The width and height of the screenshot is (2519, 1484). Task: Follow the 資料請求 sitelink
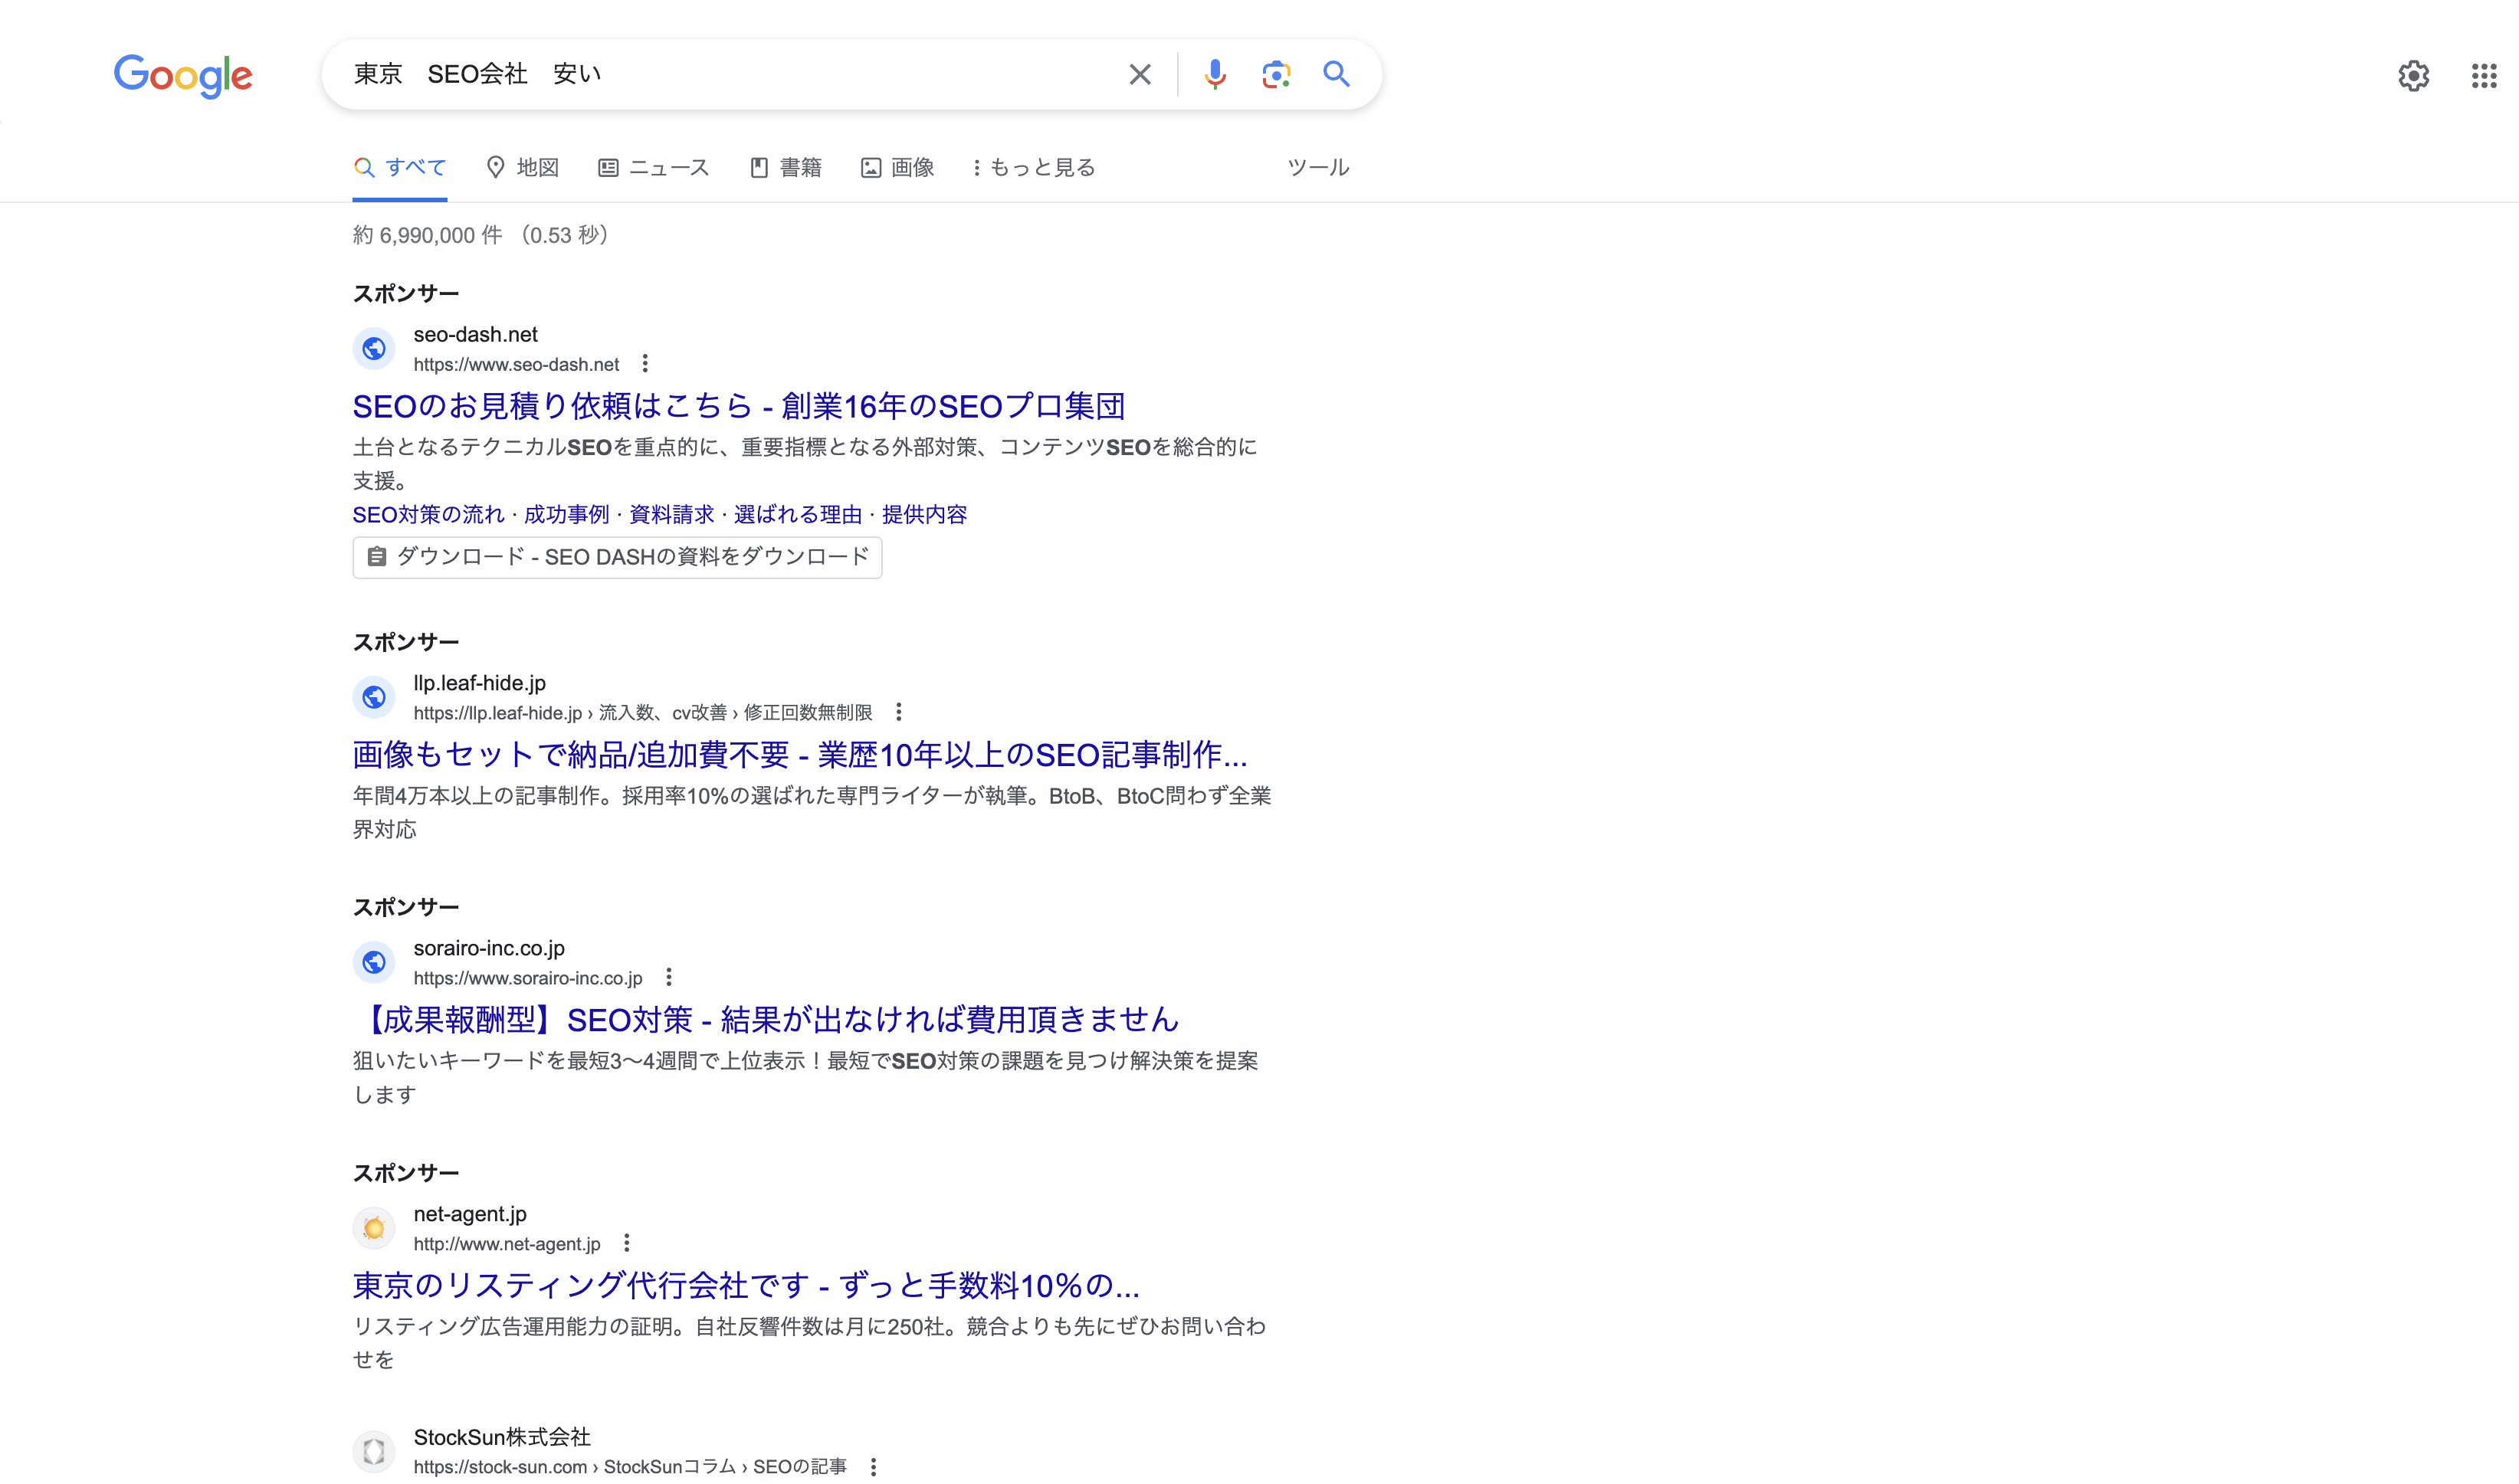coord(672,515)
